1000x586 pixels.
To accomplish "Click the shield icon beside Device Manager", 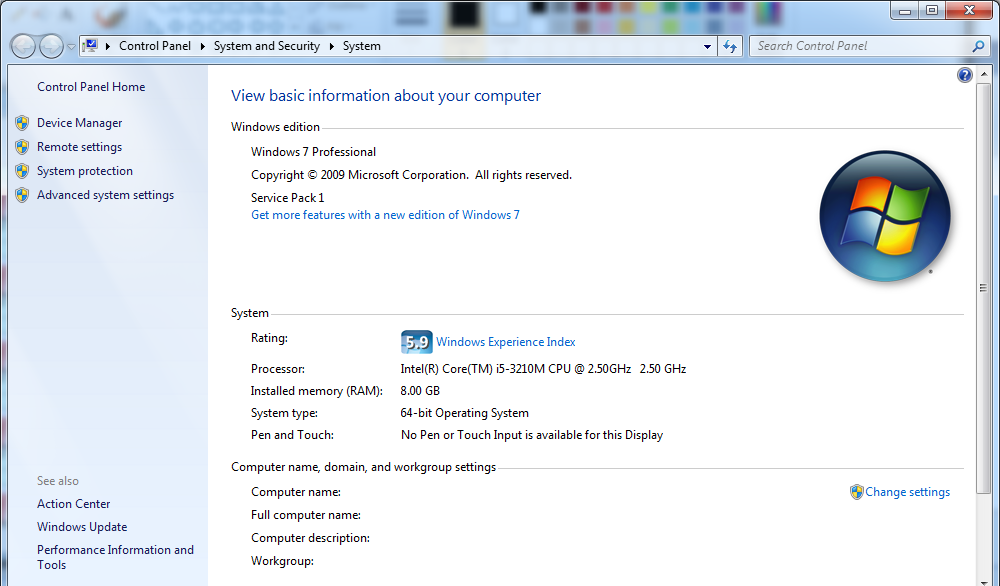I will click(x=22, y=123).
